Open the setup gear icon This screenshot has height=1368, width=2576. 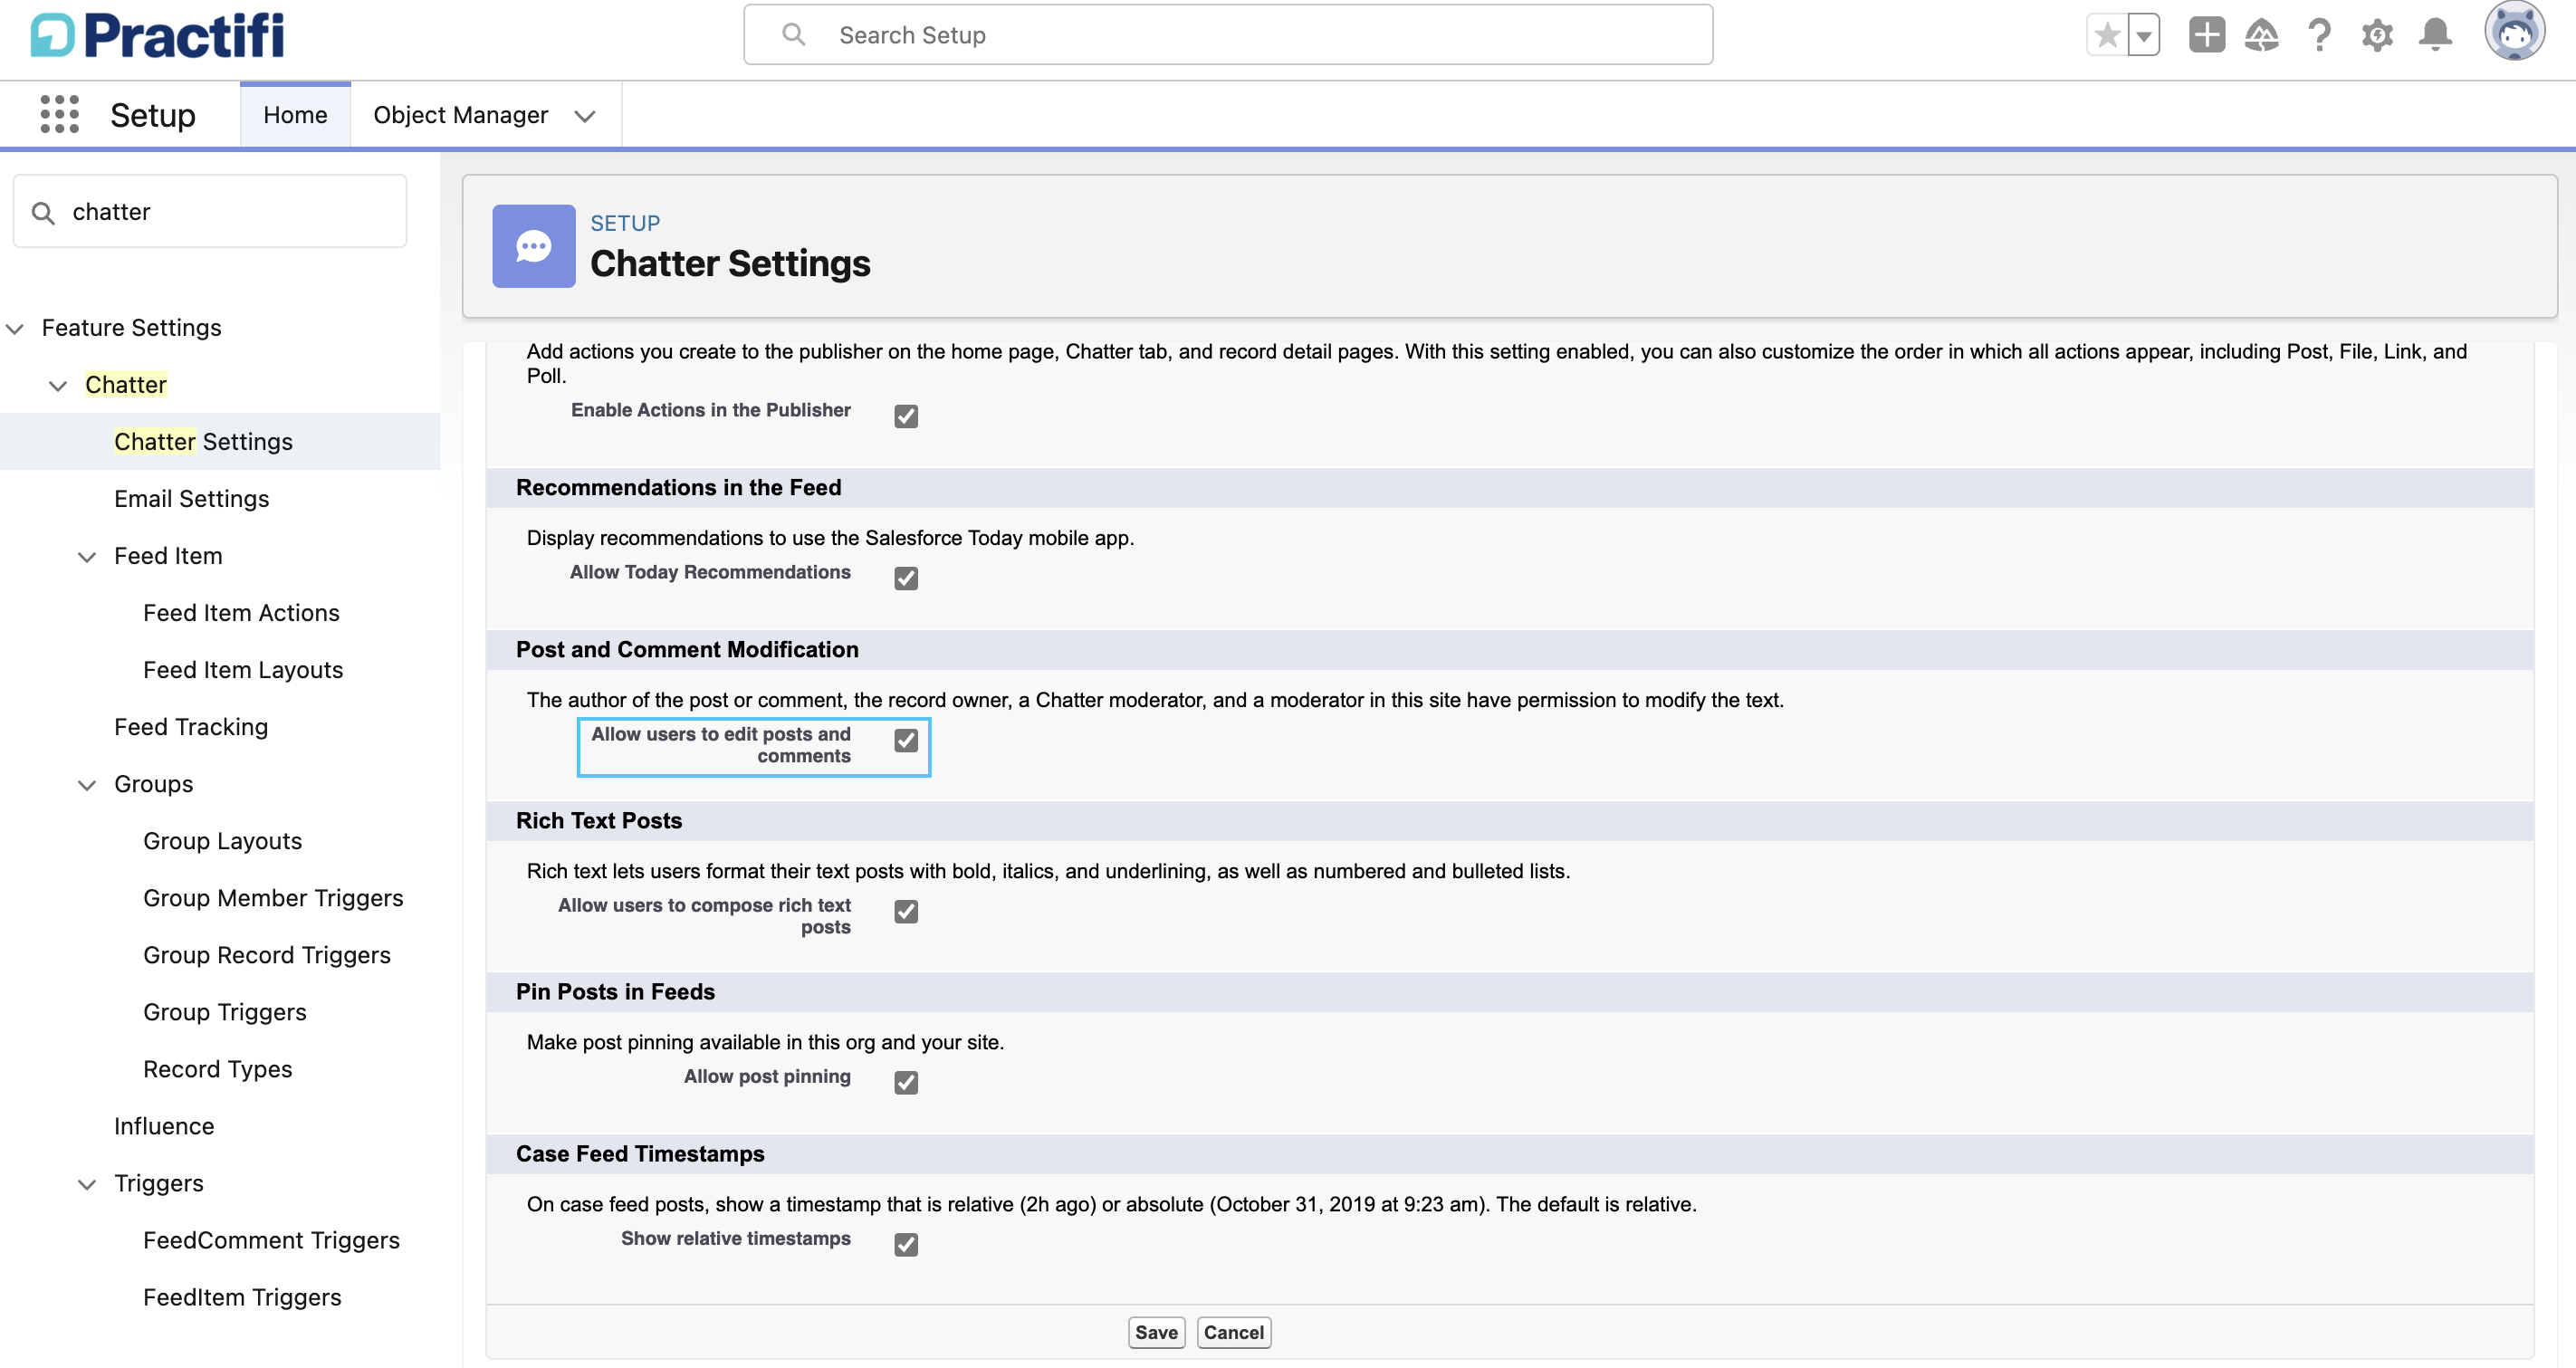[2377, 36]
